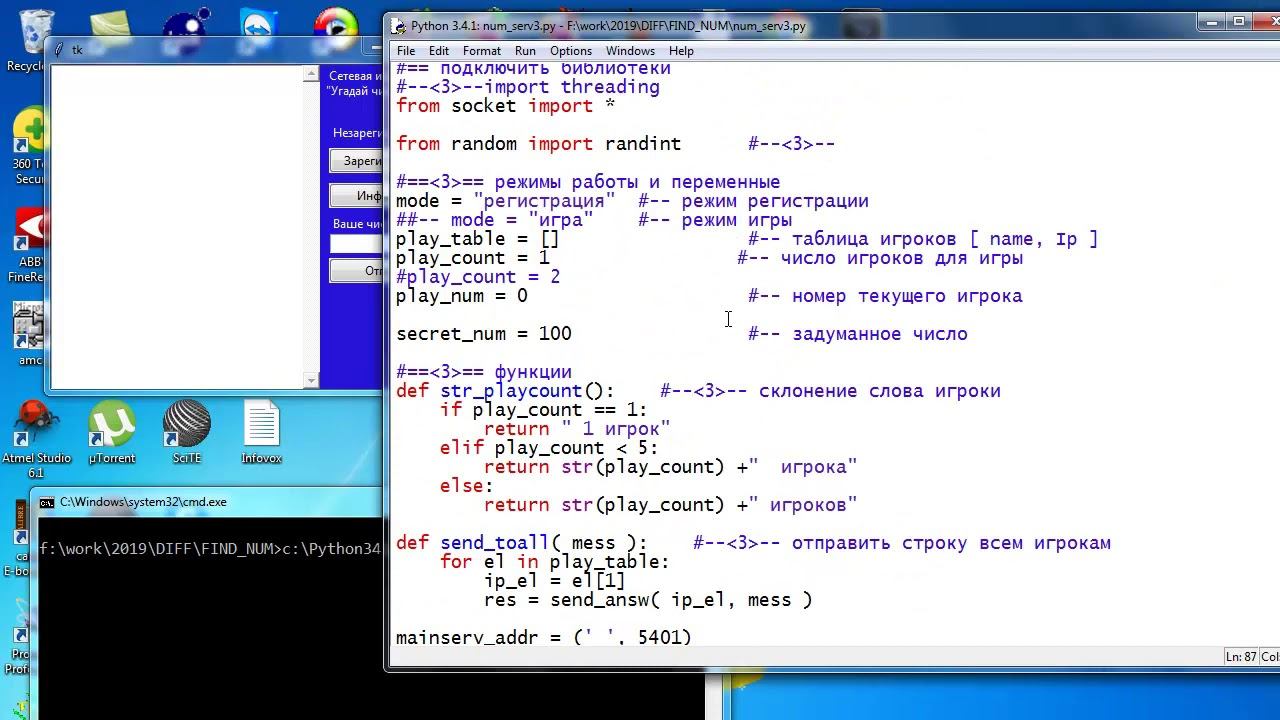Focus the 'Ваше число' entry field
The image size is (1280, 720).
(357, 244)
